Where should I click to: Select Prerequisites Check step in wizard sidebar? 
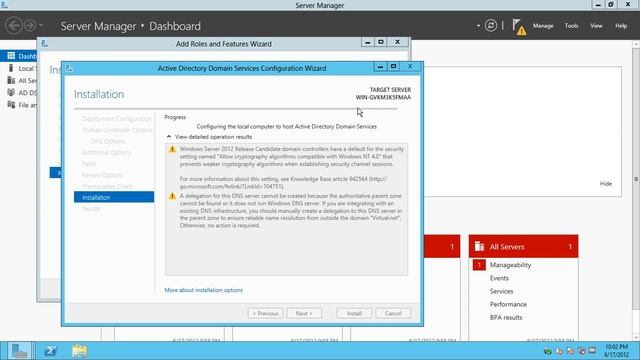click(107, 186)
